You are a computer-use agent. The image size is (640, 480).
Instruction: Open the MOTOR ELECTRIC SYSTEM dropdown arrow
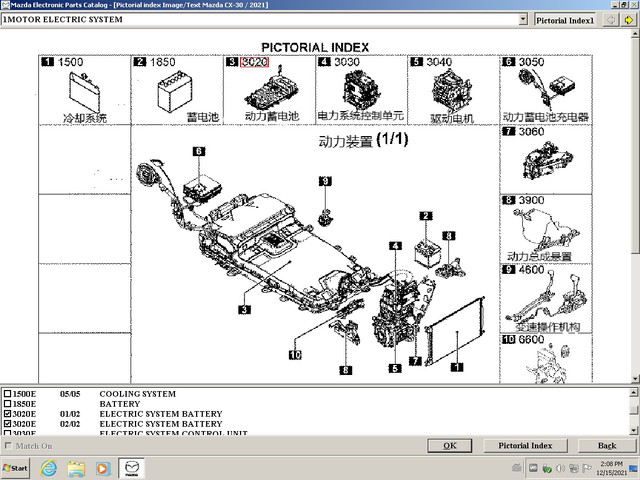coord(523,19)
